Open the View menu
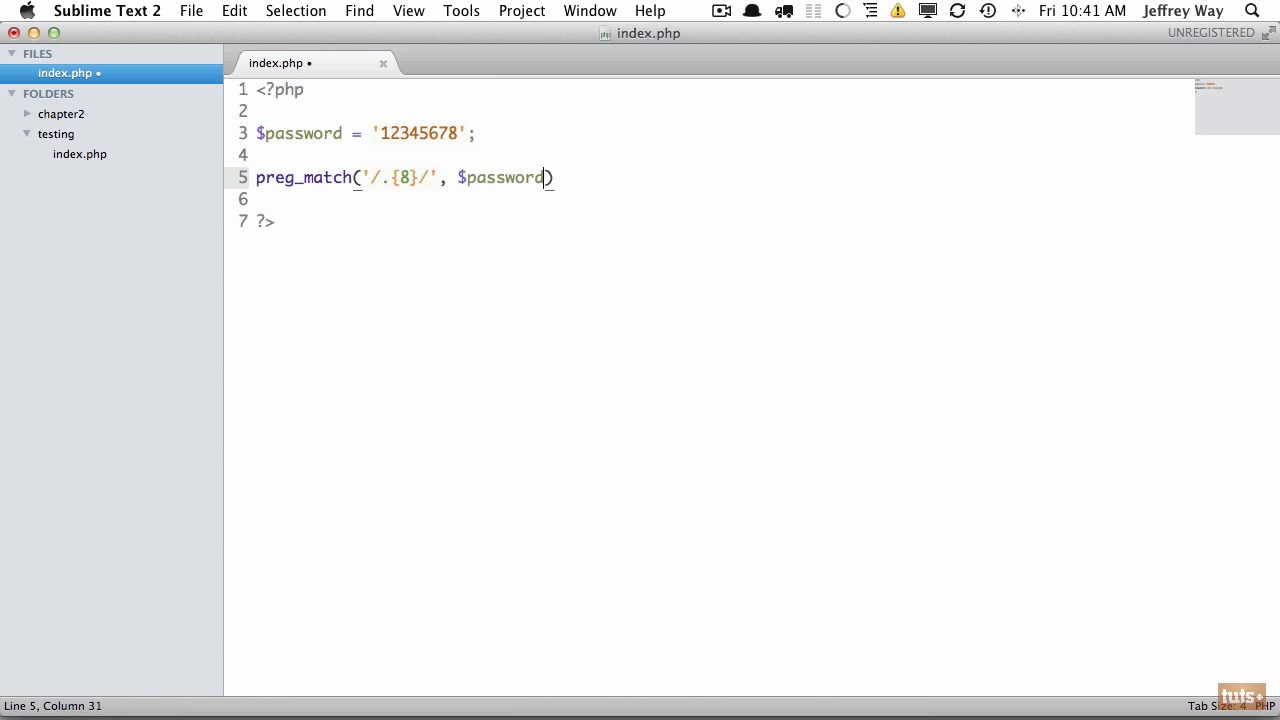The width and height of the screenshot is (1280, 720). tap(408, 11)
